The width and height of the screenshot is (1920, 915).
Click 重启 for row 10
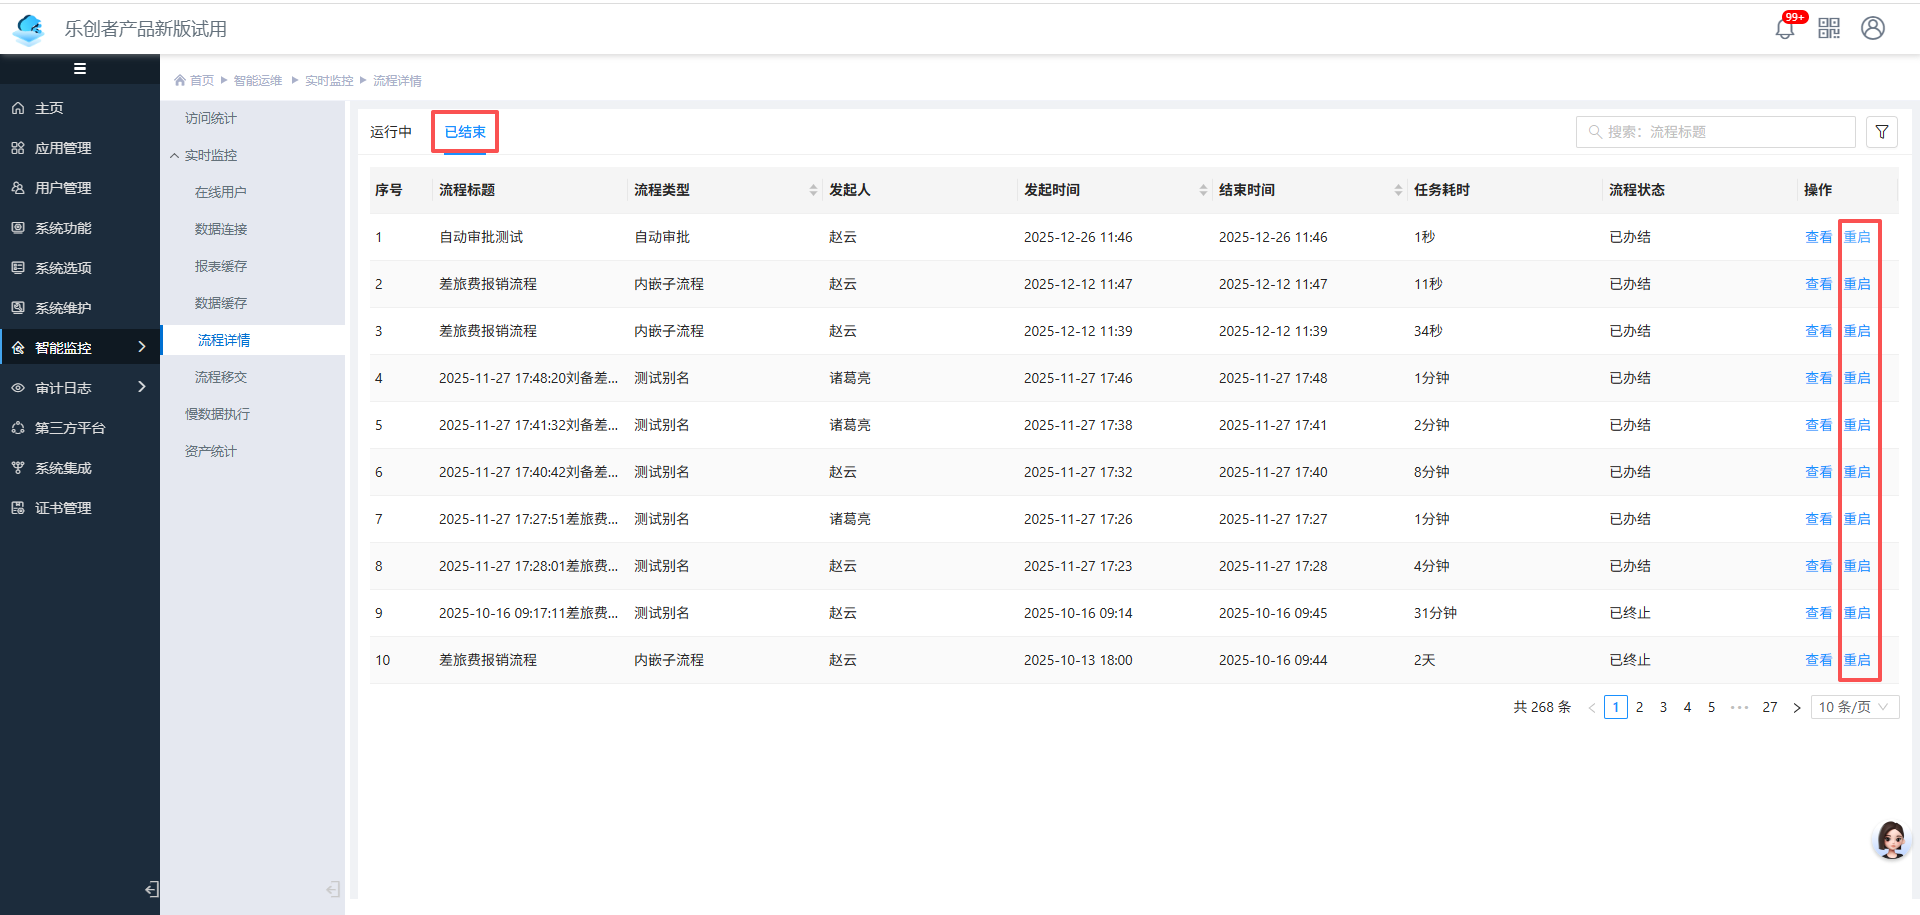click(1857, 660)
